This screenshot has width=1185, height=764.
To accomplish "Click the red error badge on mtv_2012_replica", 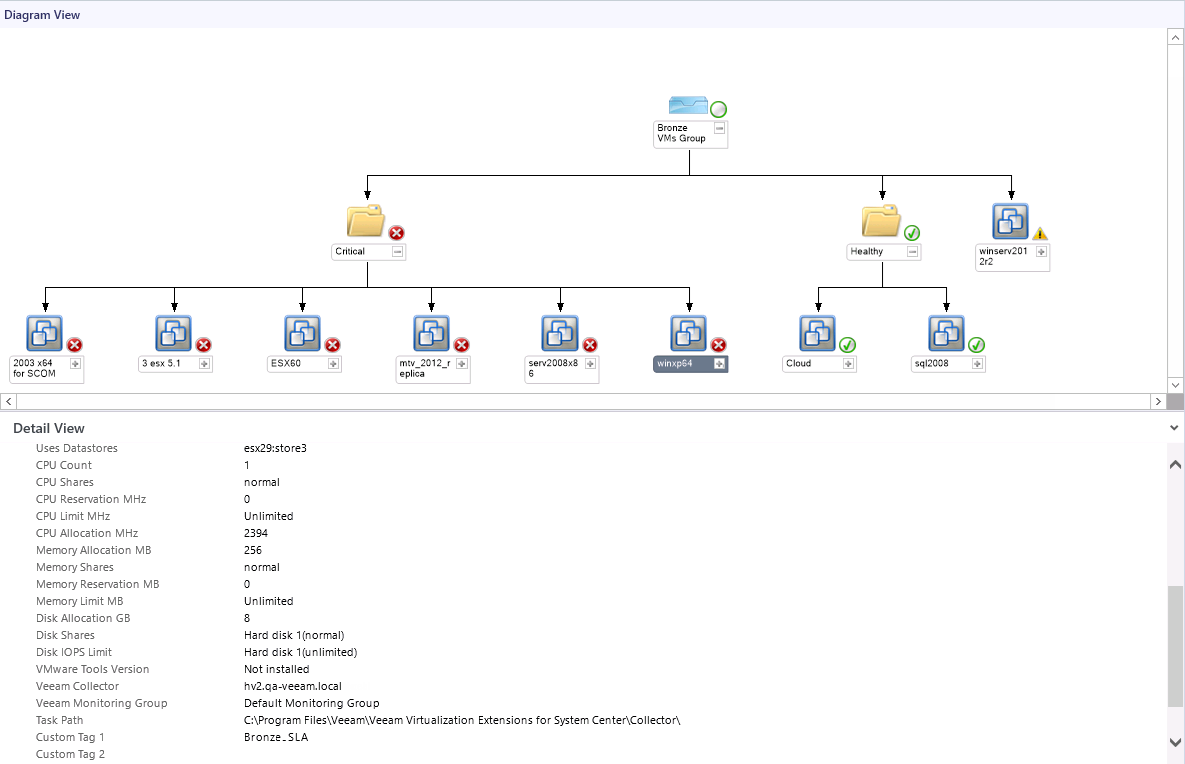I will (461, 345).
